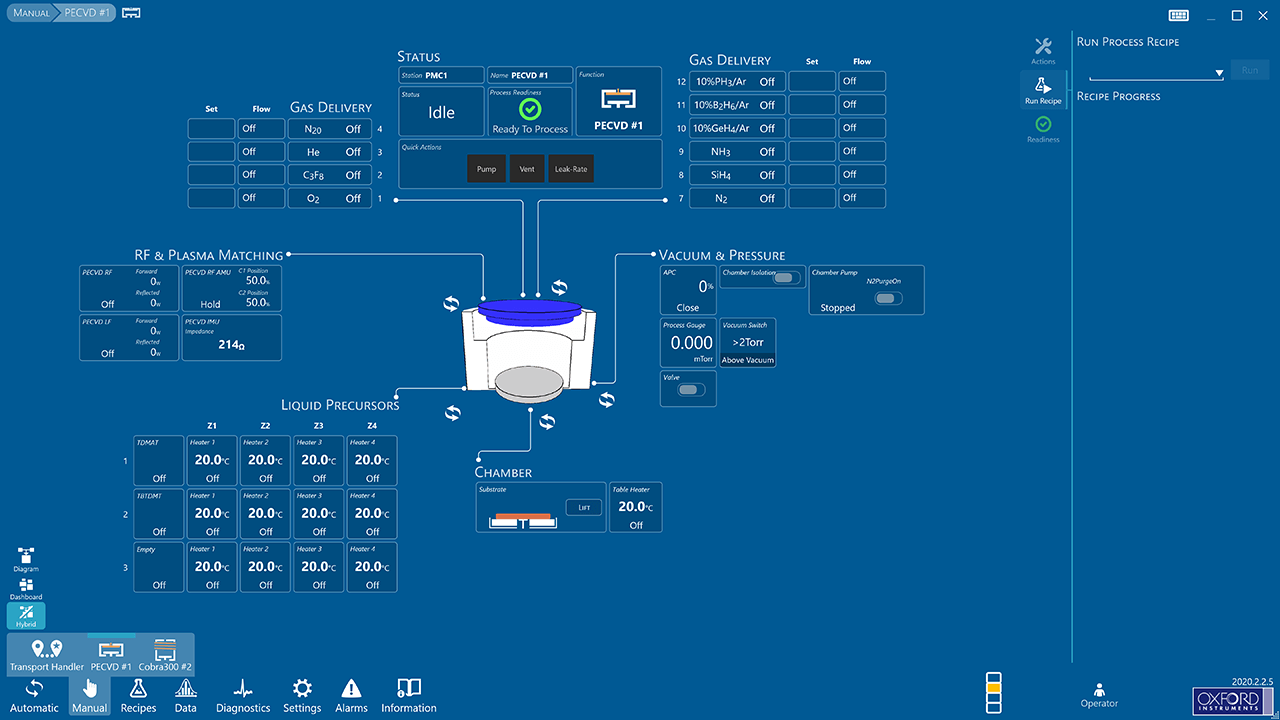Open the Information tab
1280x720 pixels.
coord(409,695)
